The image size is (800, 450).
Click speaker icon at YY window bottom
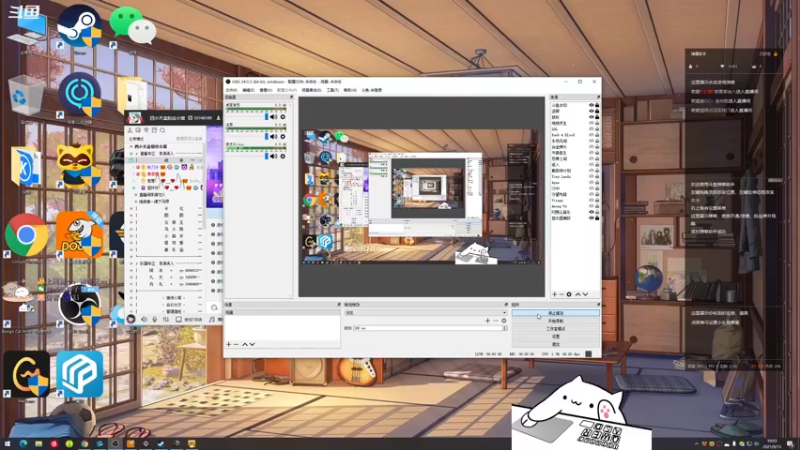144,319
